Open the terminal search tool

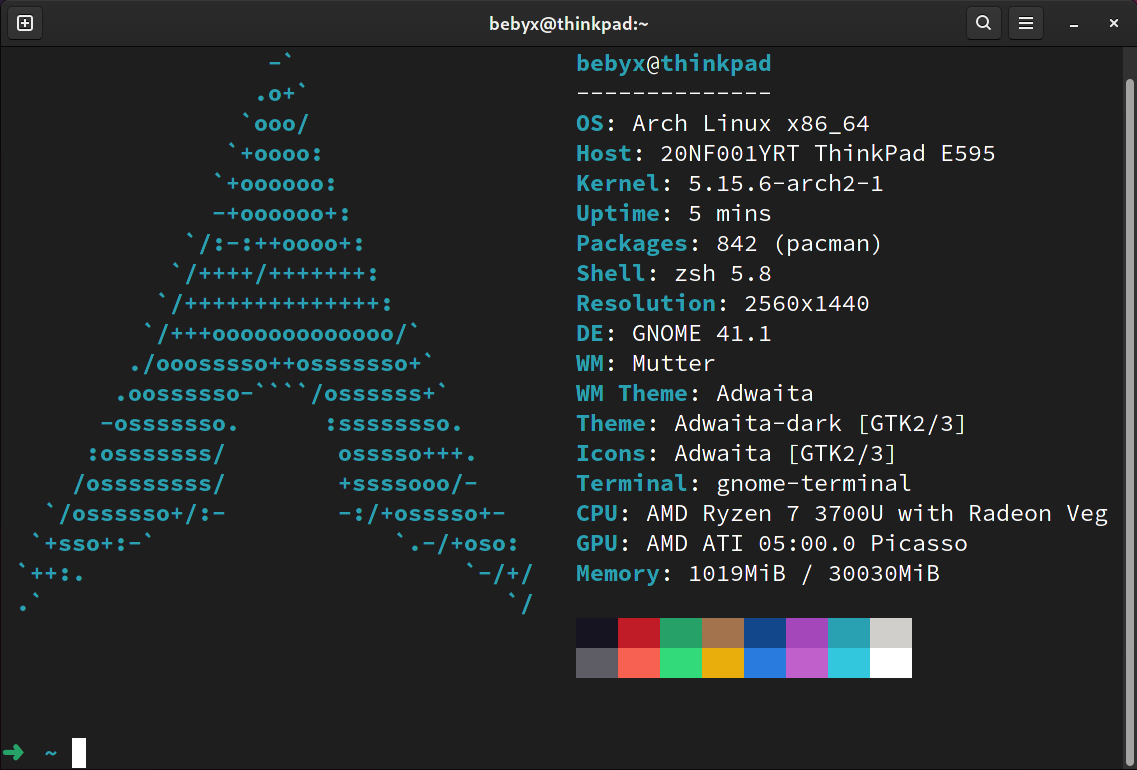983,23
